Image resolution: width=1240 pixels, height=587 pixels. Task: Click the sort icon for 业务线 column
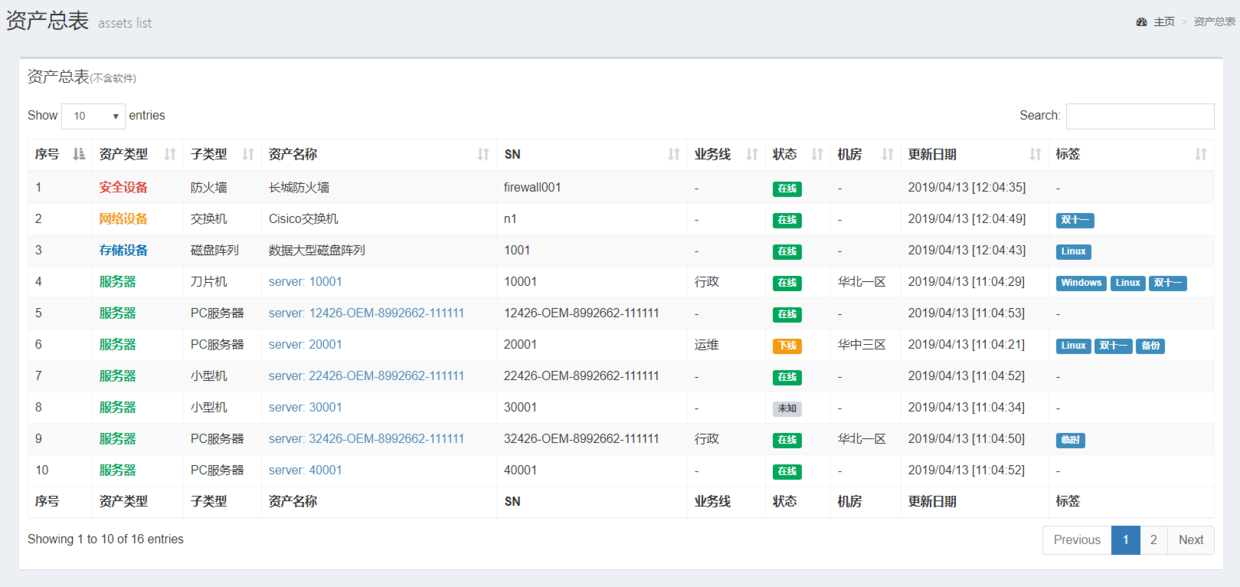click(x=752, y=154)
